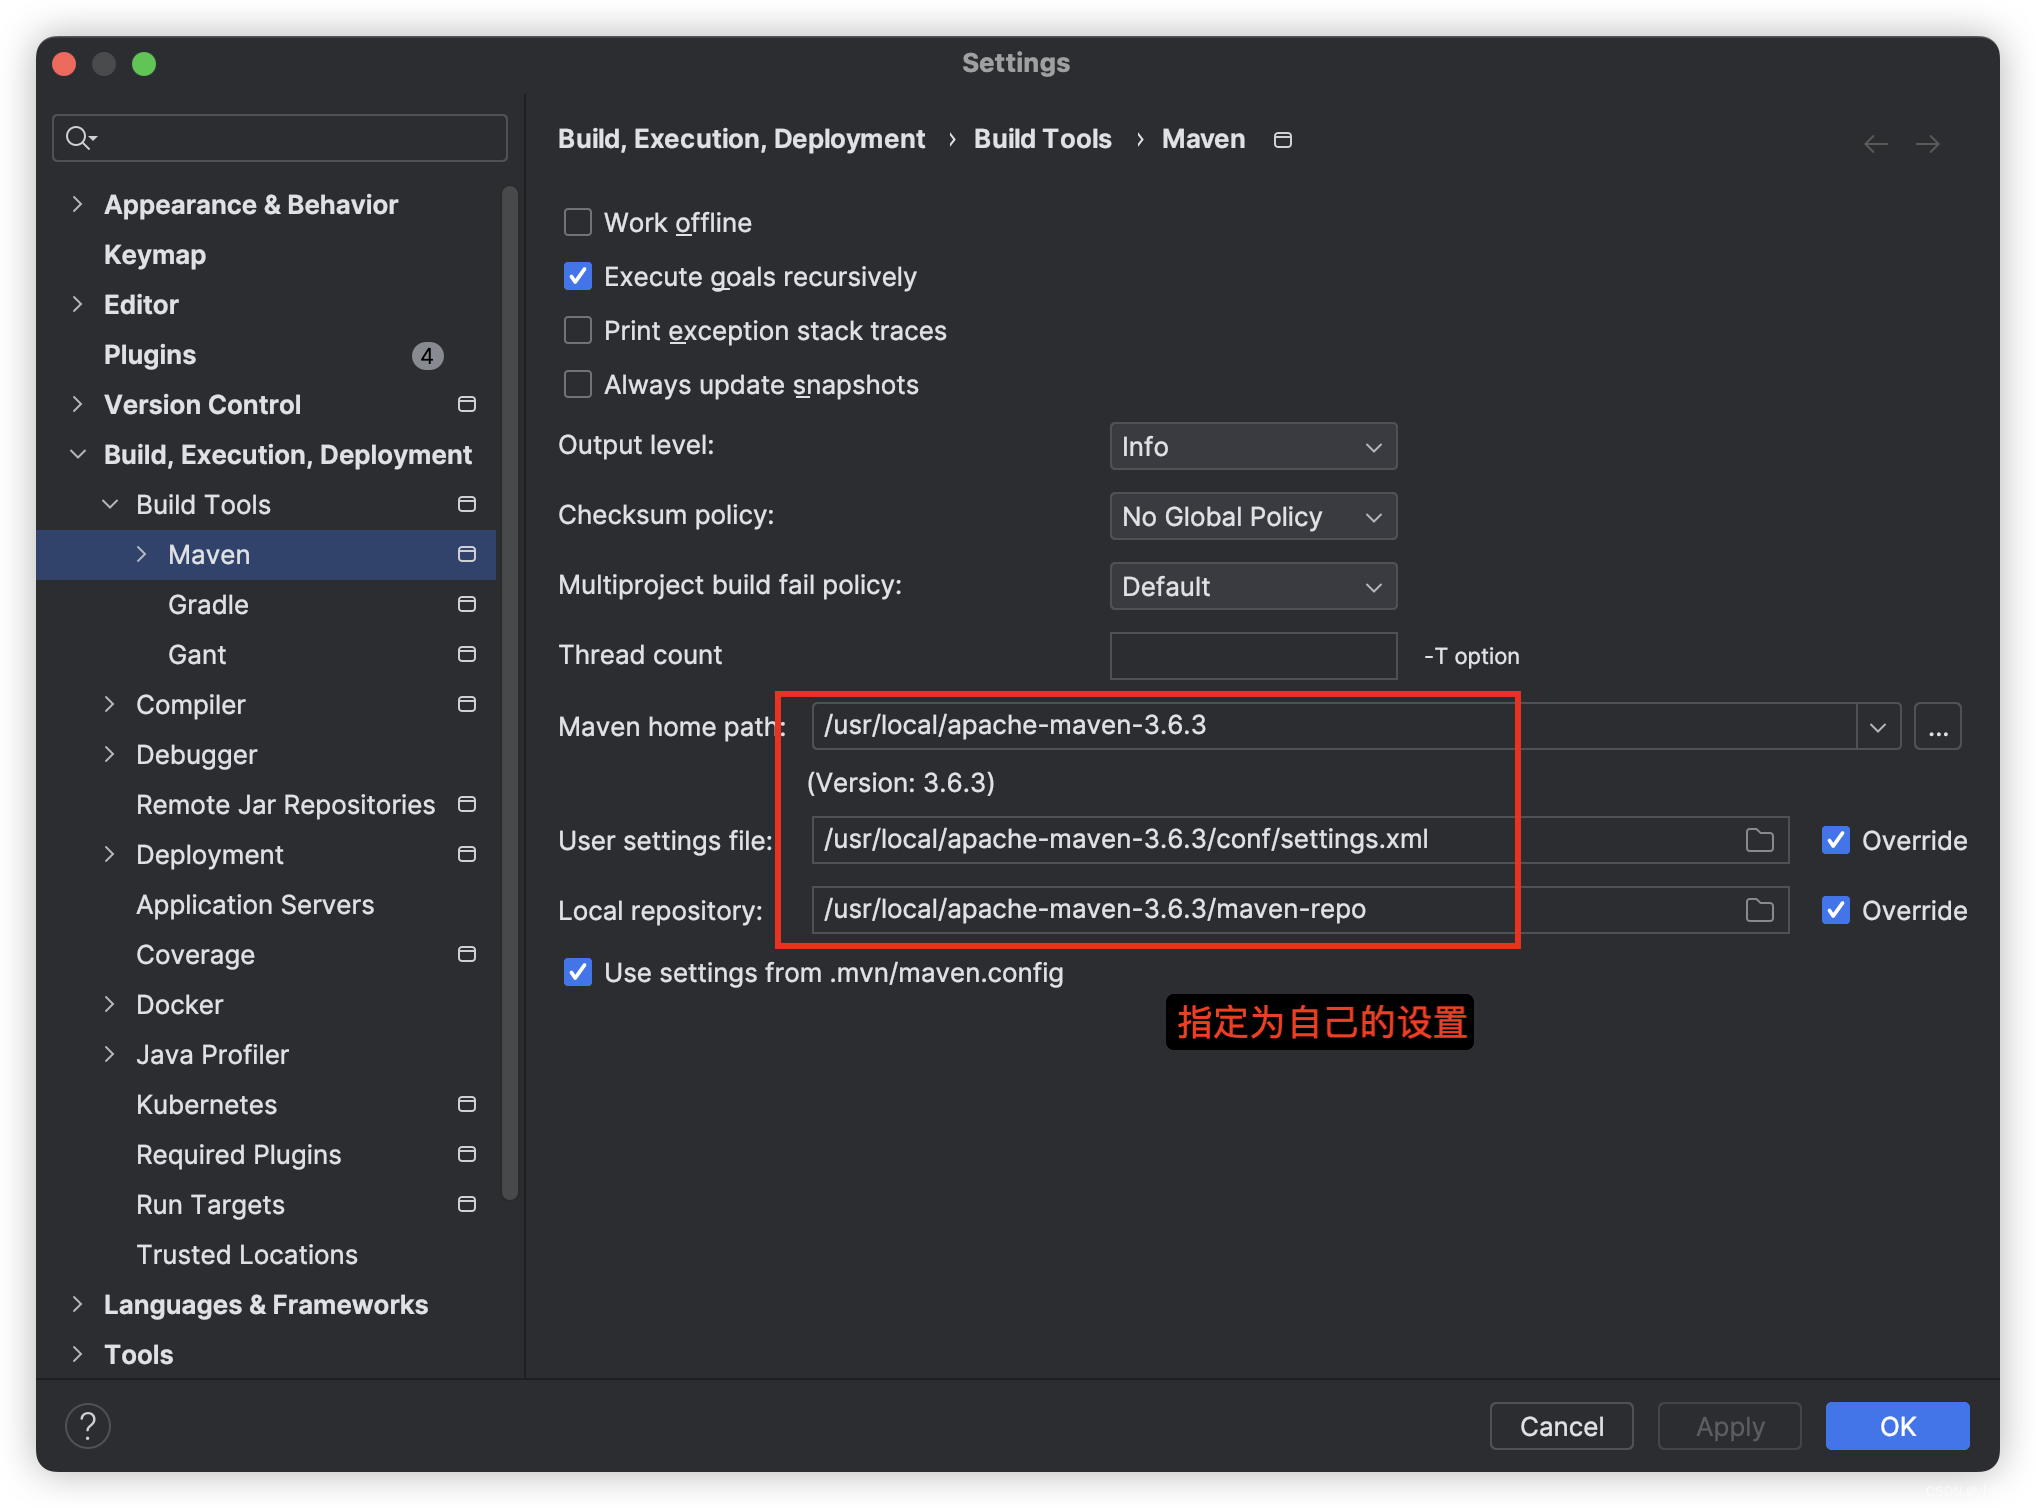Open the Output level dropdown
2036x1508 pixels.
(x=1252, y=446)
